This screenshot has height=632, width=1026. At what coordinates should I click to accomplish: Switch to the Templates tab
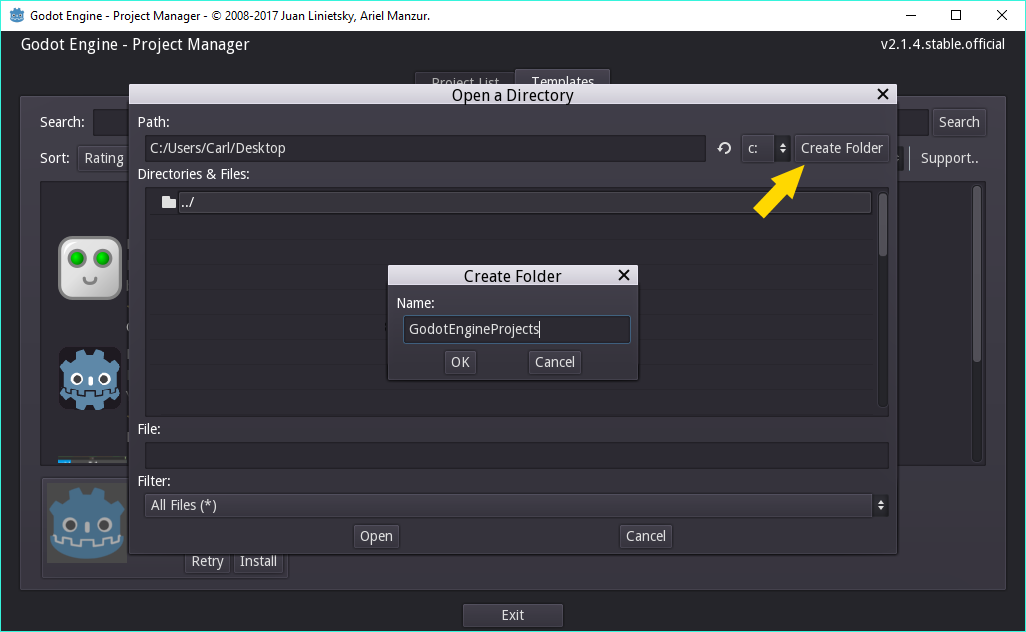pos(562,78)
